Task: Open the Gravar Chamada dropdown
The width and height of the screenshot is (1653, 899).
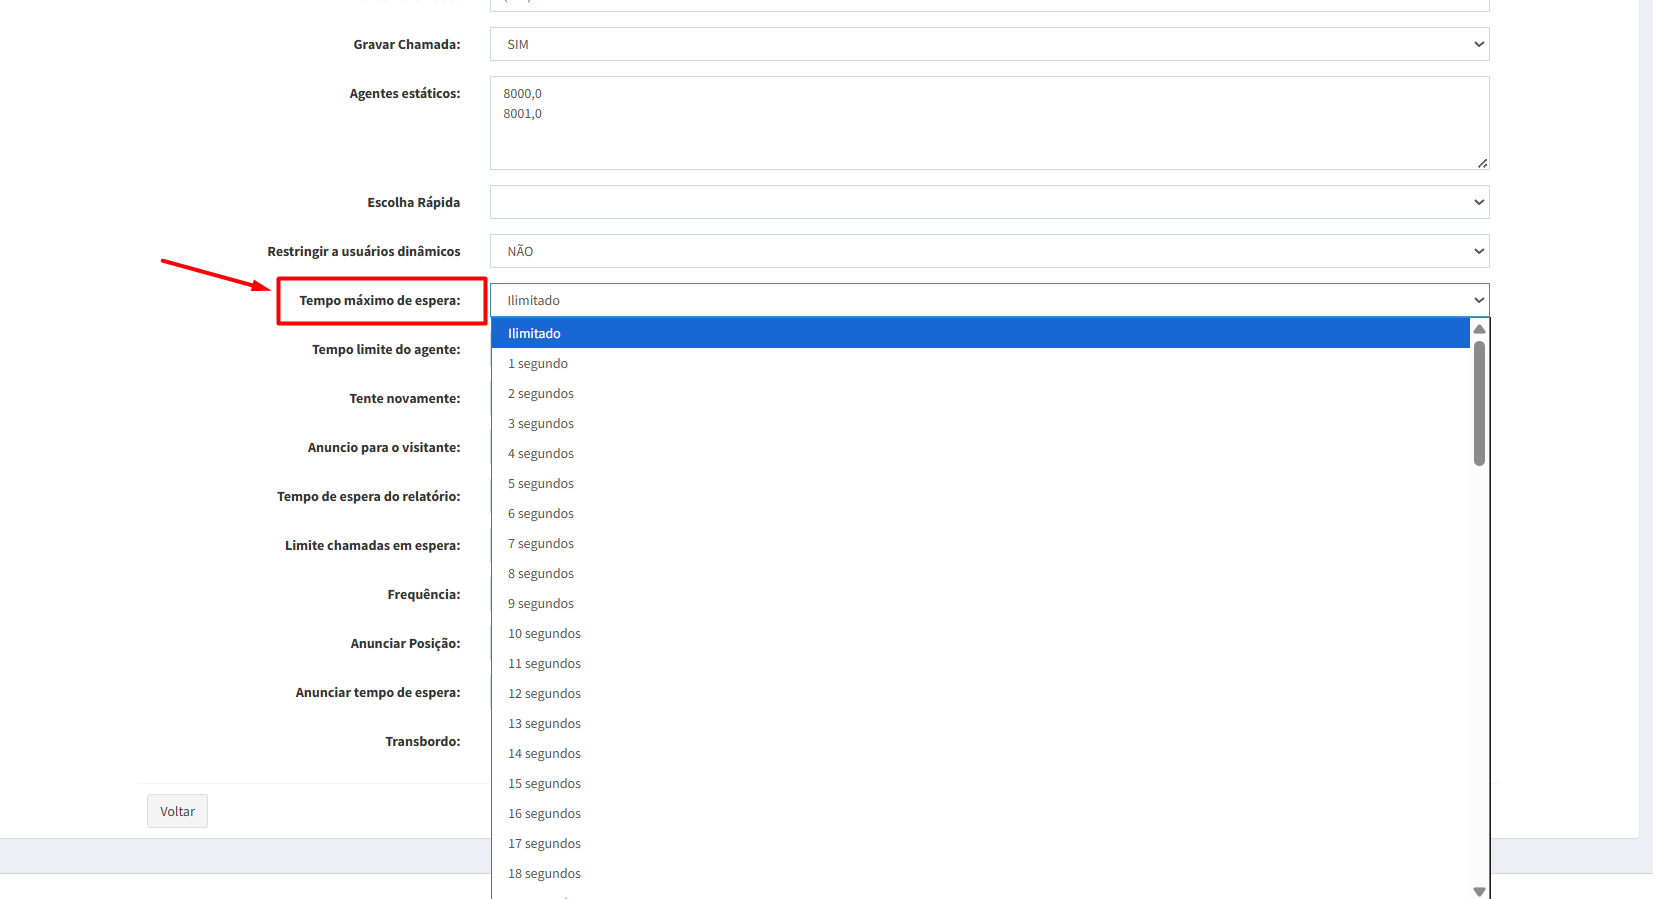Action: (x=988, y=44)
